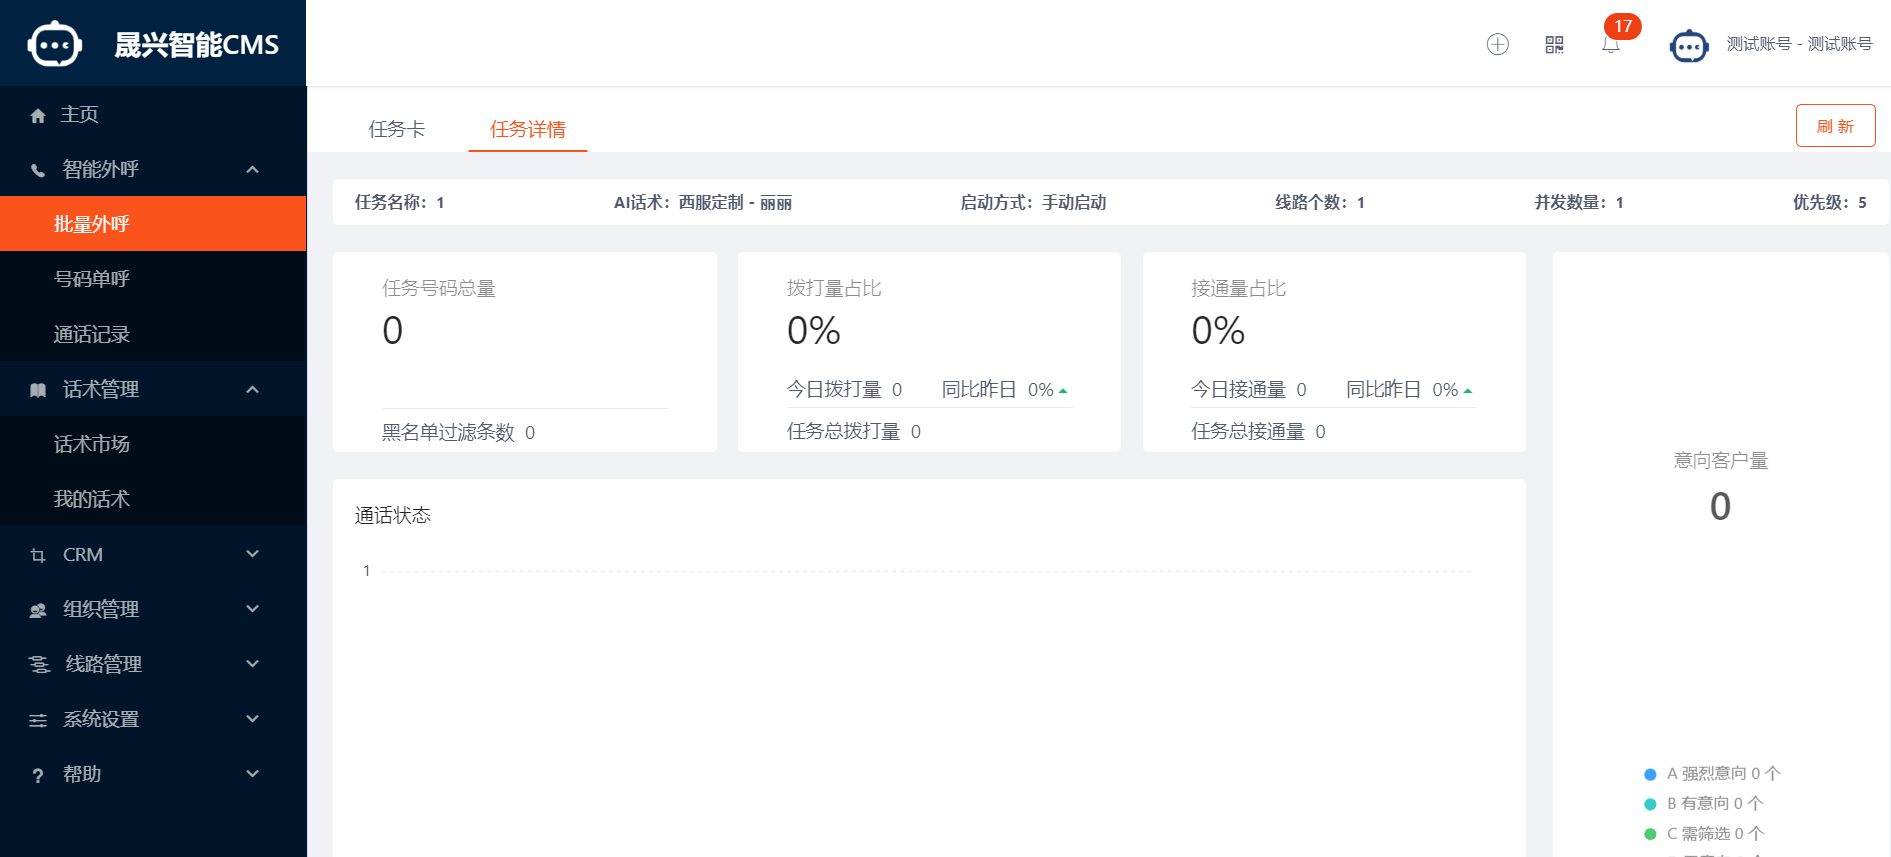Screen dimensions: 1891x857
Task: Click 启动方式: 手动启动 text
Action: click(x=1033, y=202)
